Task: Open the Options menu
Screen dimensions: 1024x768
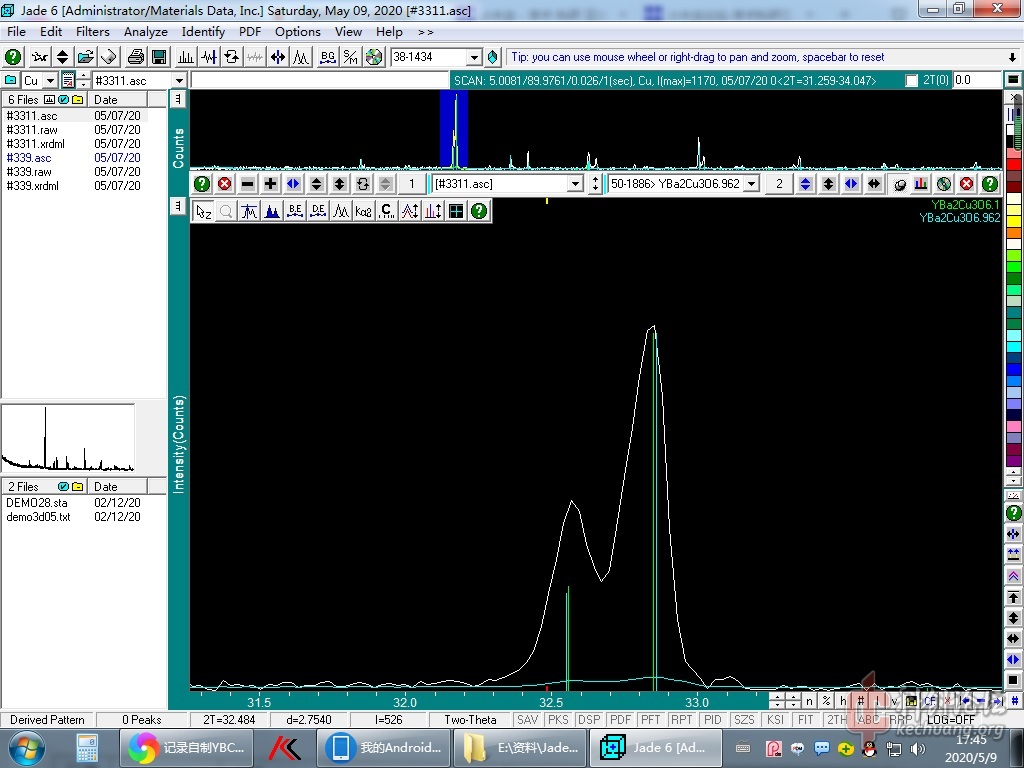Action: (298, 32)
